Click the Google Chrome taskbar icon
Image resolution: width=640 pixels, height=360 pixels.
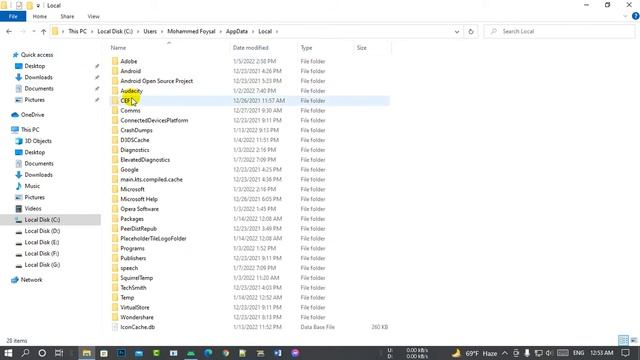[x=226, y=353]
